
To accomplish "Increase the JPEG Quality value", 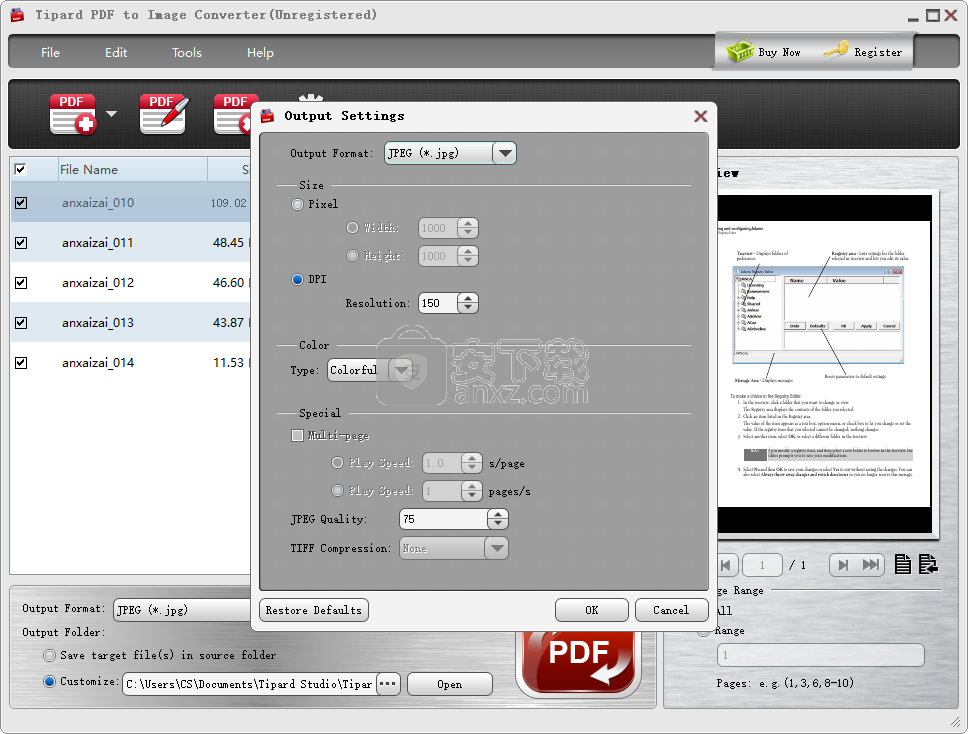I will pos(498,514).
